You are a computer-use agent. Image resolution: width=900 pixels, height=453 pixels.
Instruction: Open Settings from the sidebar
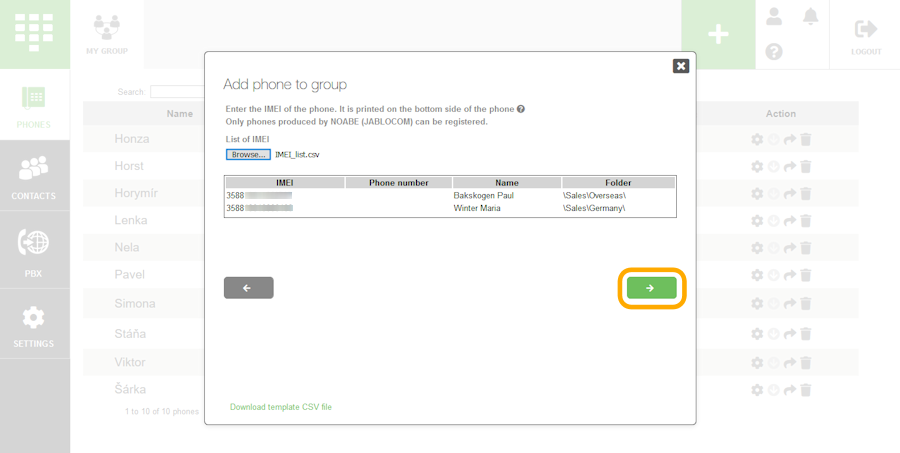tap(34, 325)
